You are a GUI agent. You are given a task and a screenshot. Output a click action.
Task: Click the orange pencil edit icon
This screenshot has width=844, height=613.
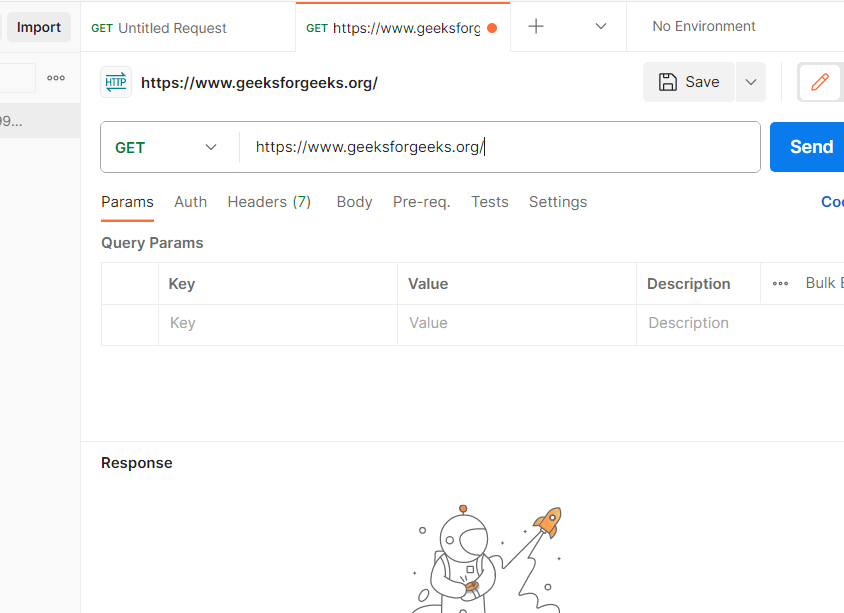coord(820,82)
